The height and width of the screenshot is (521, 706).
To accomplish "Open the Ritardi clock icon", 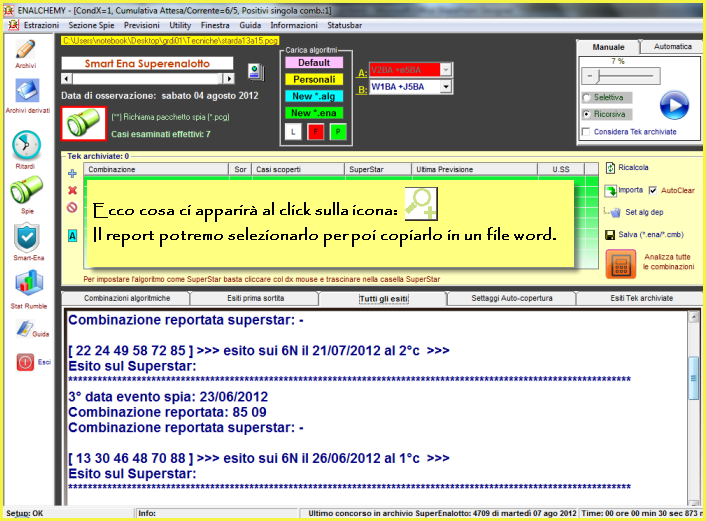I will coord(26,145).
